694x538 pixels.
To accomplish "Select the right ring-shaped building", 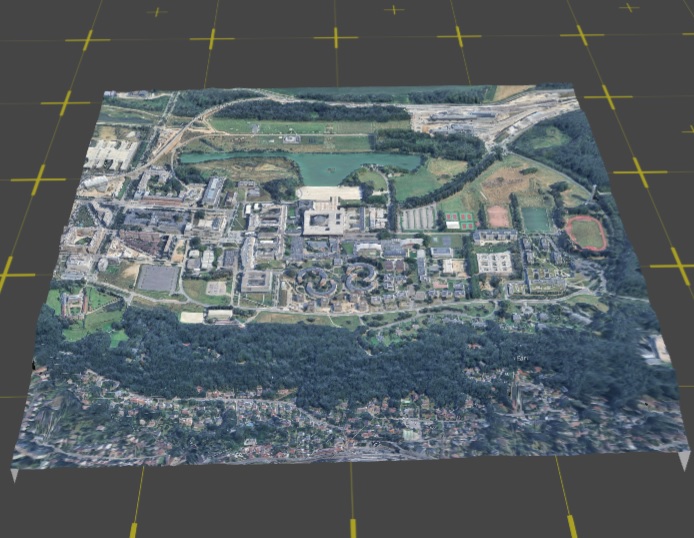I will pyautogui.click(x=361, y=277).
